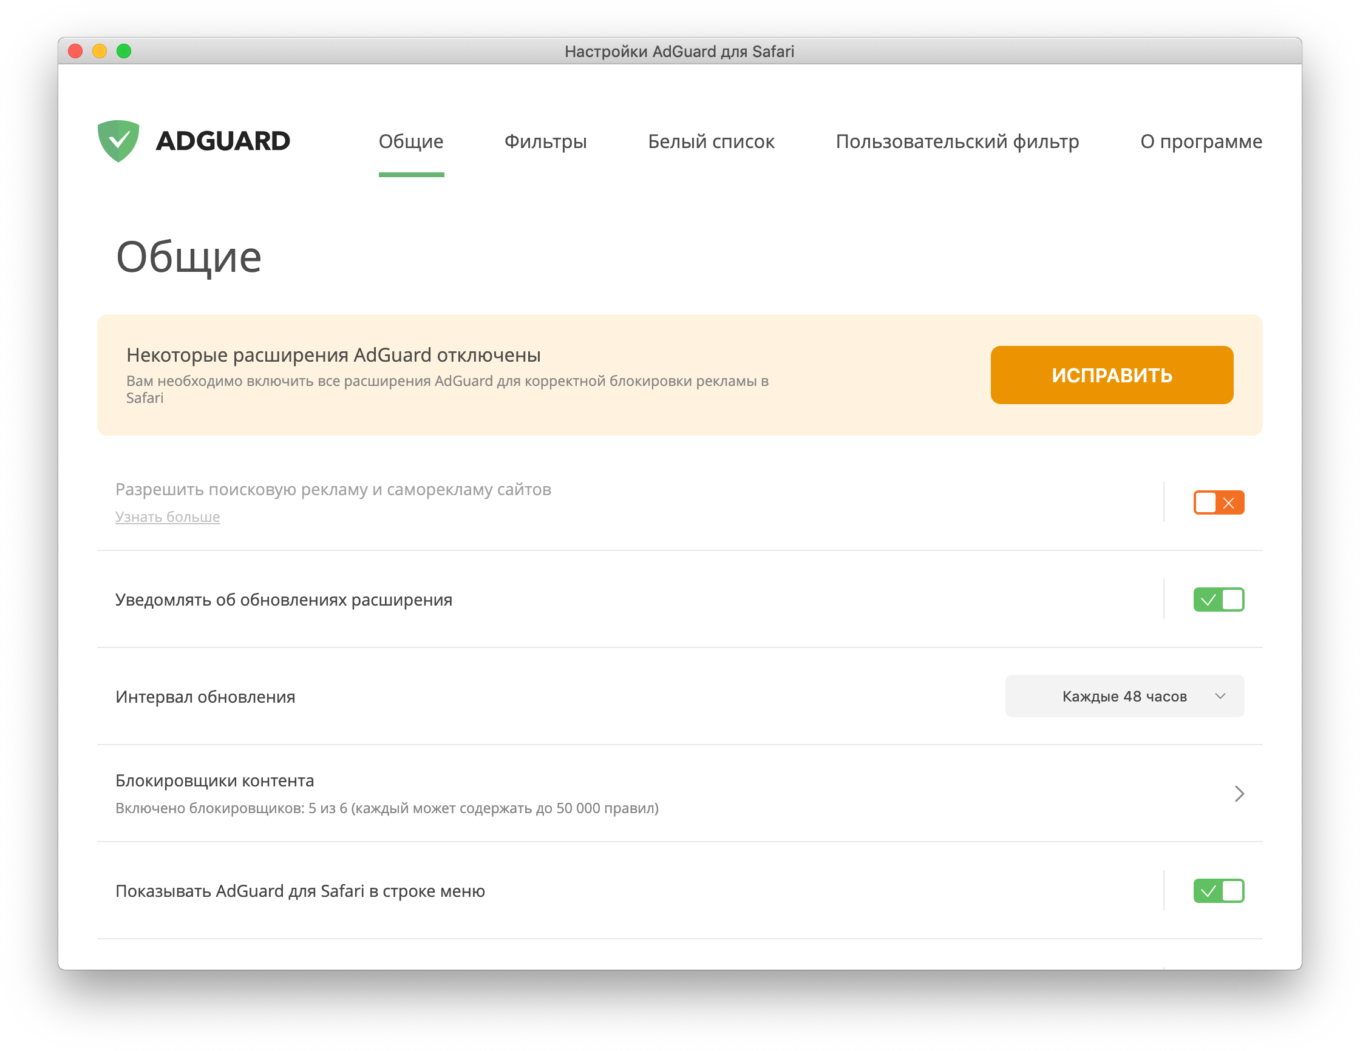Click the Блокировщики контента row title

coord(215,780)
